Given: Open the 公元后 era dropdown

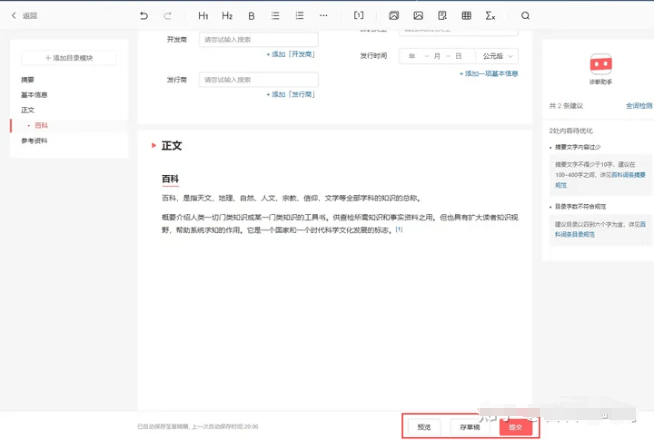Looking at the screenshot, I should tap(497, 56).
